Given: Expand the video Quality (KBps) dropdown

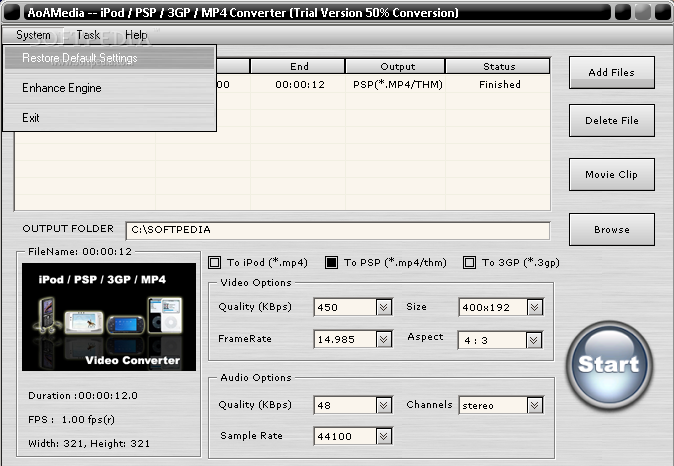Looking at the screenshot, I should pyautogui.click(x=384, y=307).
